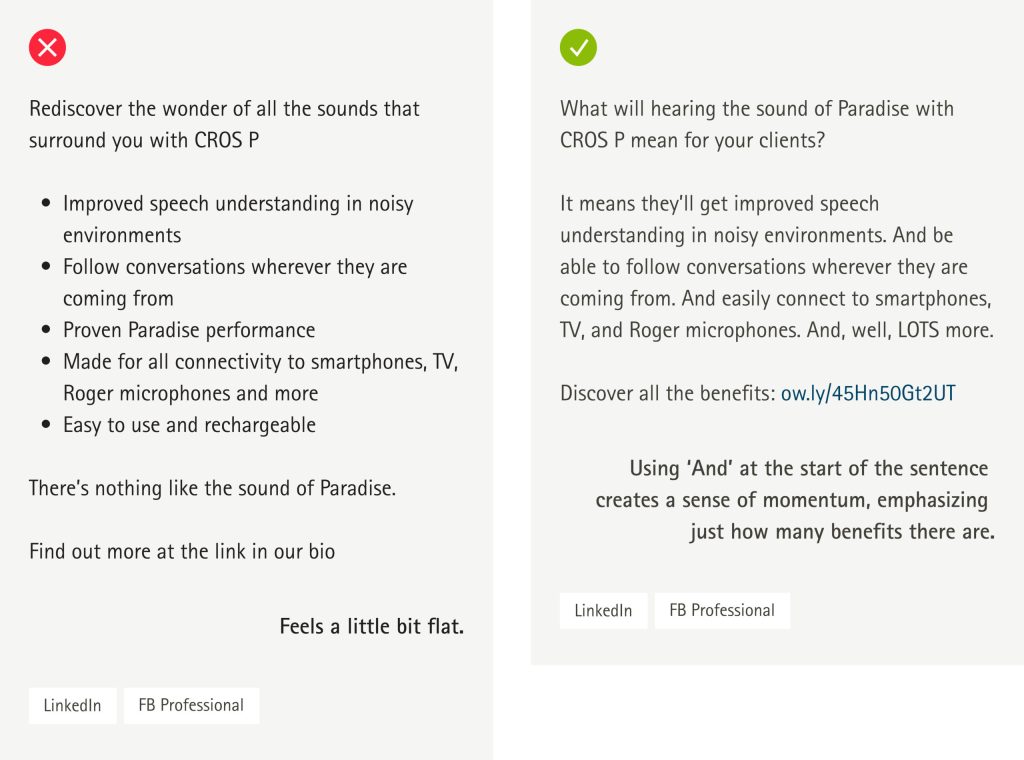Click 'Find out more at the link' text

[182, 551]
